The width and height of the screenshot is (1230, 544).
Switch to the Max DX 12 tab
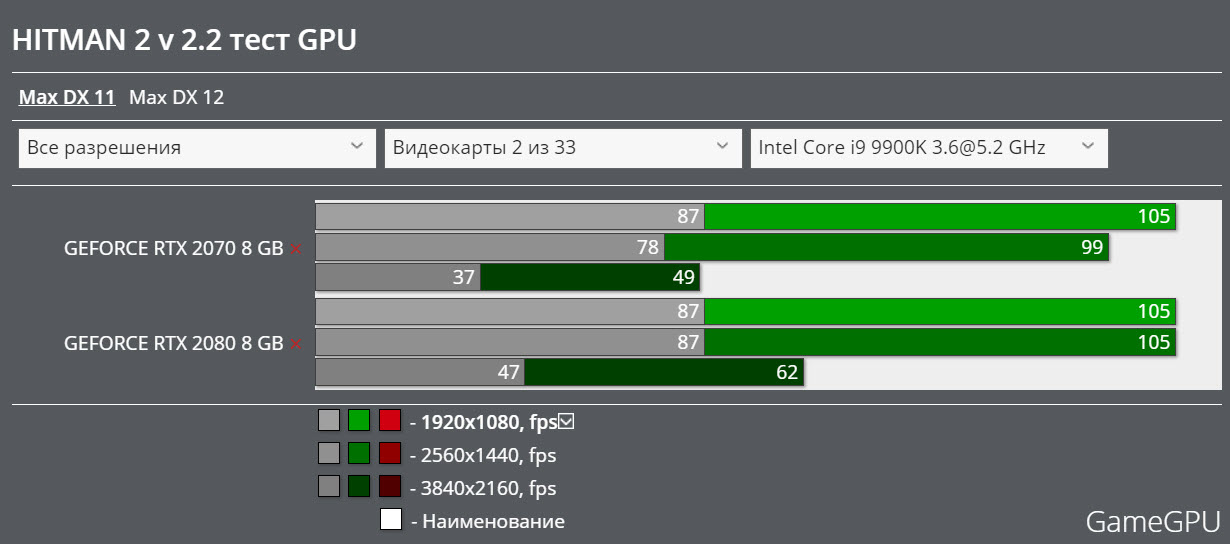point(176,97)
